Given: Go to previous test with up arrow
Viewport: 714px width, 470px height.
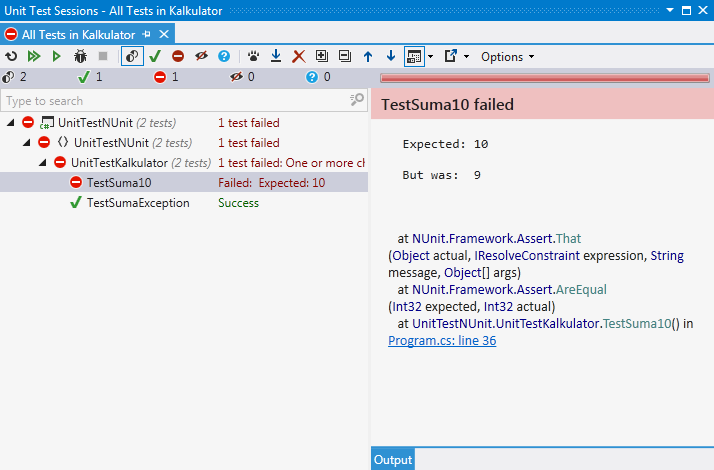Looking at the screenshot, I should point(368,57).
